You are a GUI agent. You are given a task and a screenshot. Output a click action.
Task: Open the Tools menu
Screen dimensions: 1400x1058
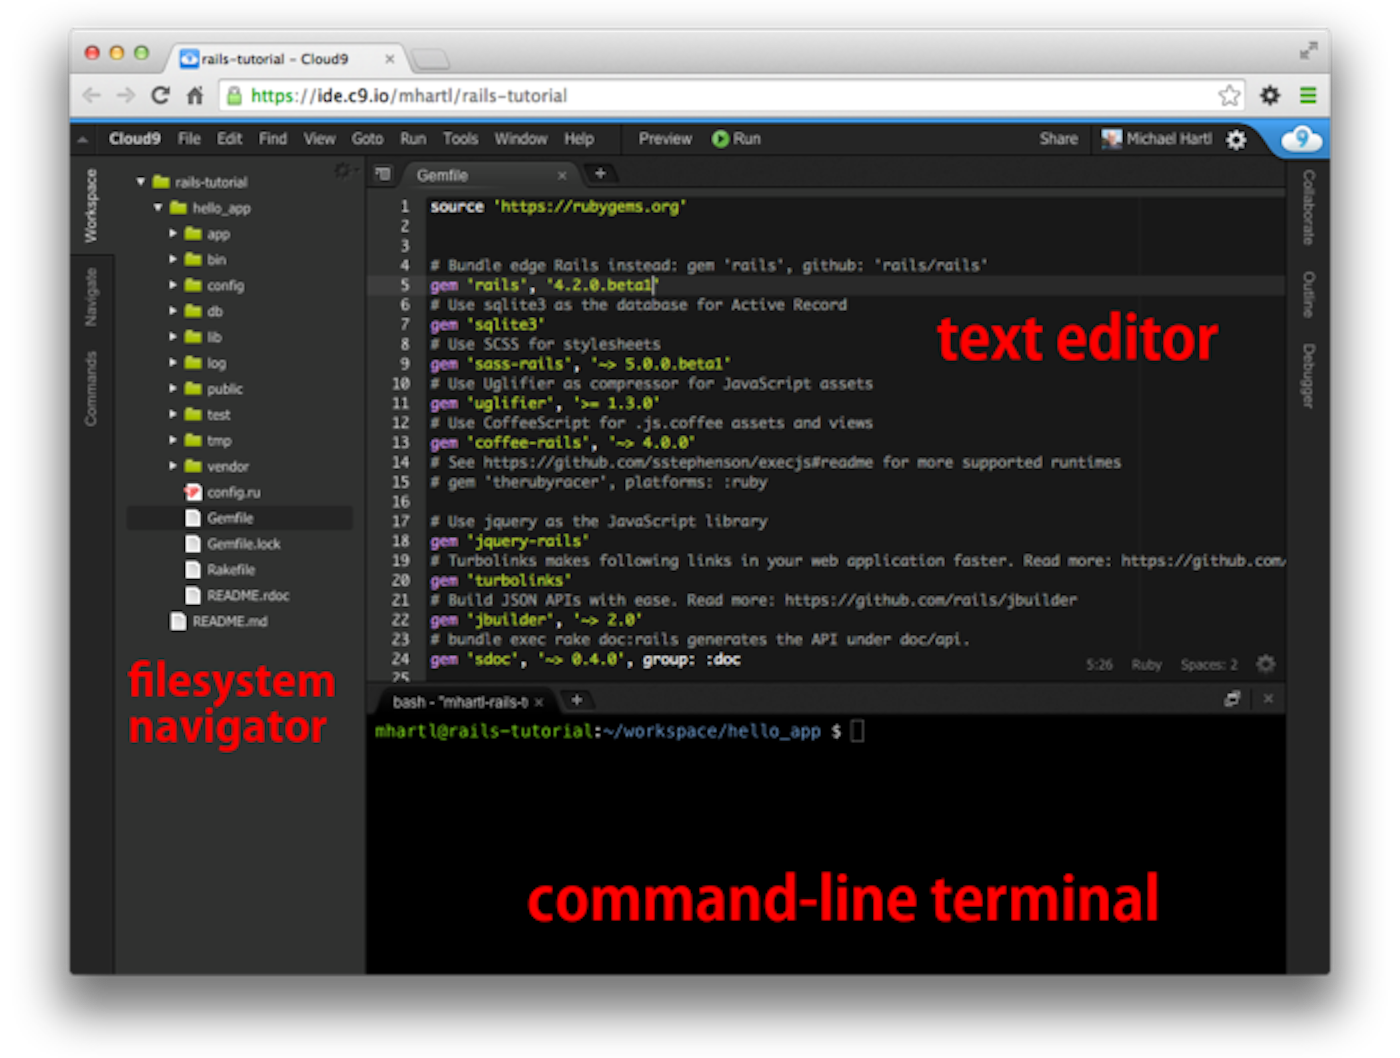point(460,139)
